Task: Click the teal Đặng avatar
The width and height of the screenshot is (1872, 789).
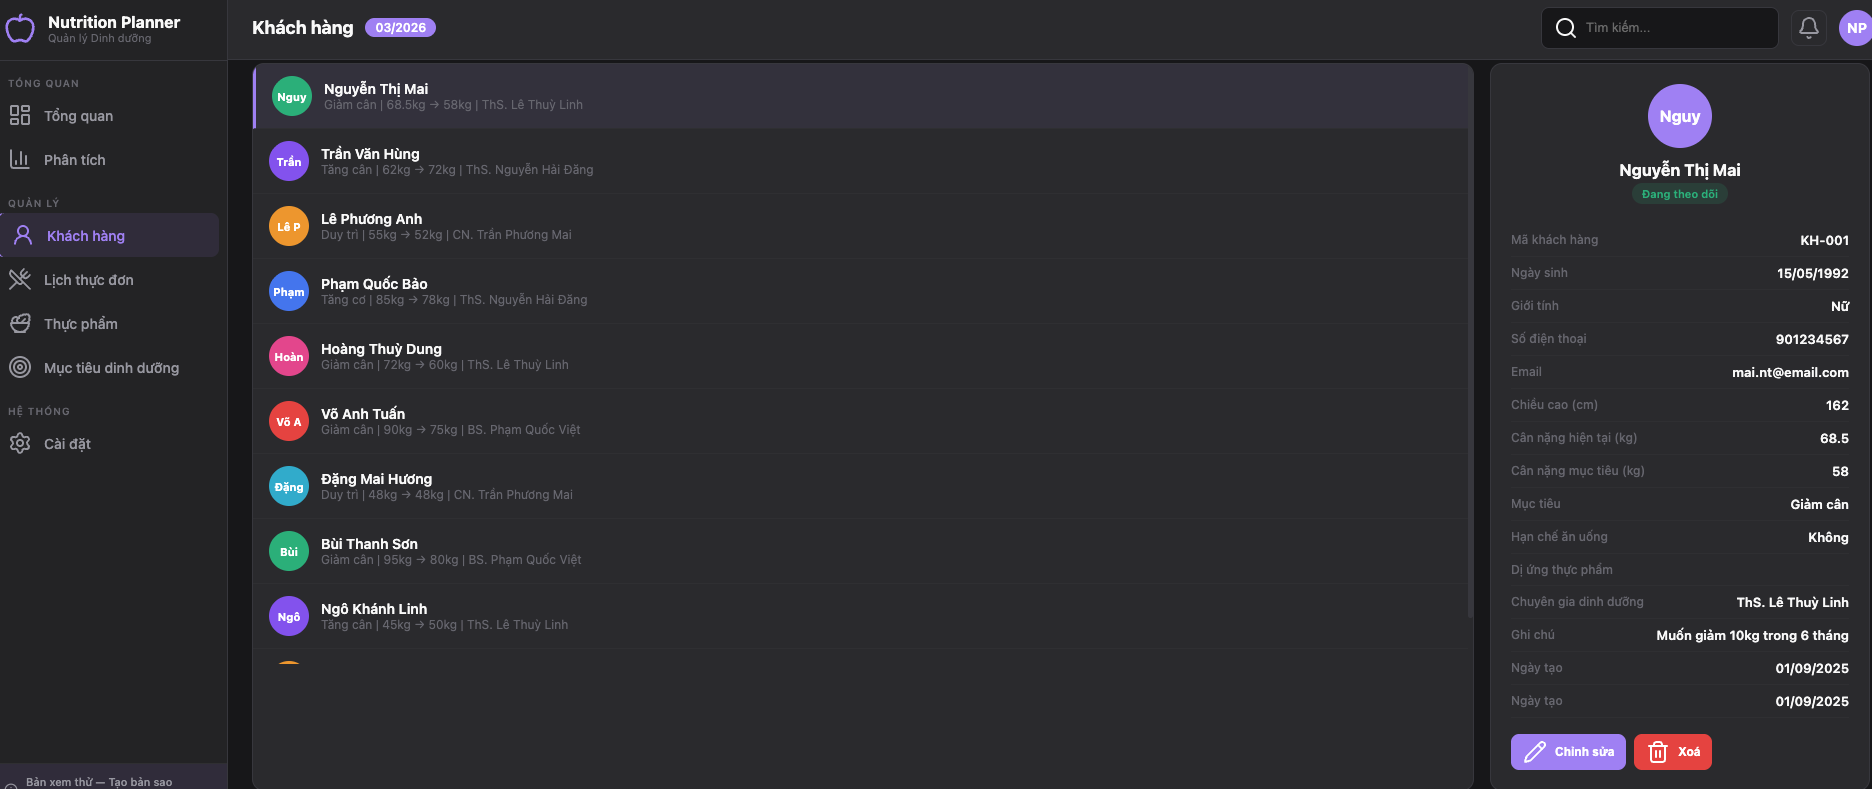Action: 289,486
